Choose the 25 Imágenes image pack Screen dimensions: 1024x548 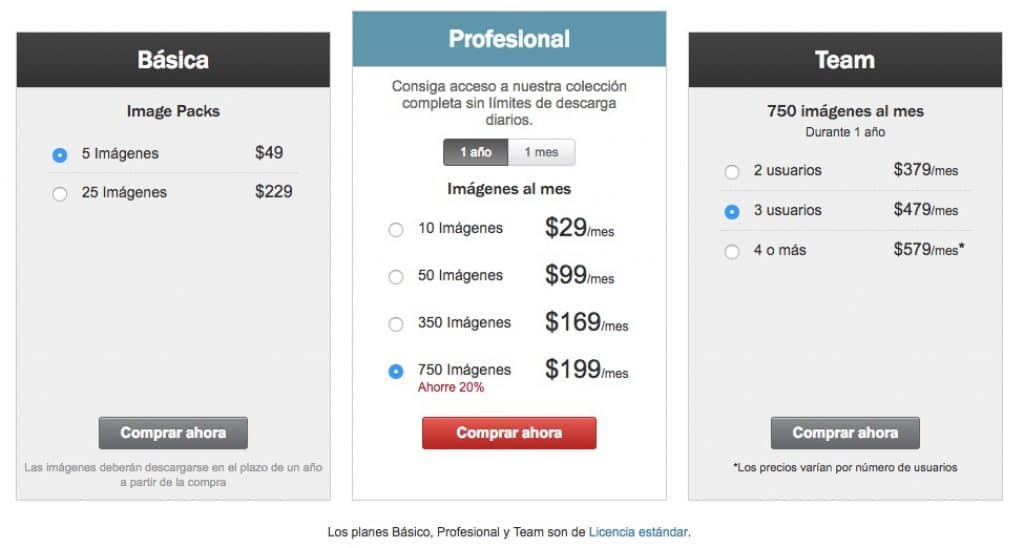60,194
